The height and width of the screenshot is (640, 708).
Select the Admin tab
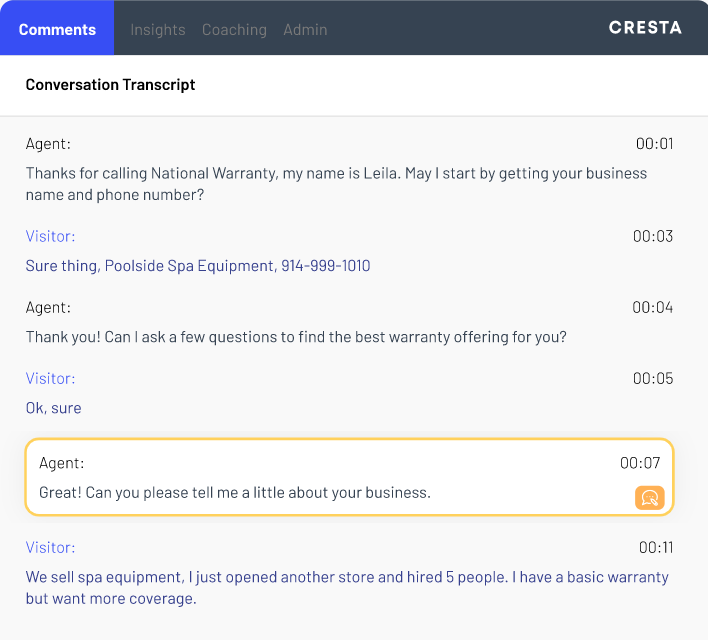(x=305, y=29)
